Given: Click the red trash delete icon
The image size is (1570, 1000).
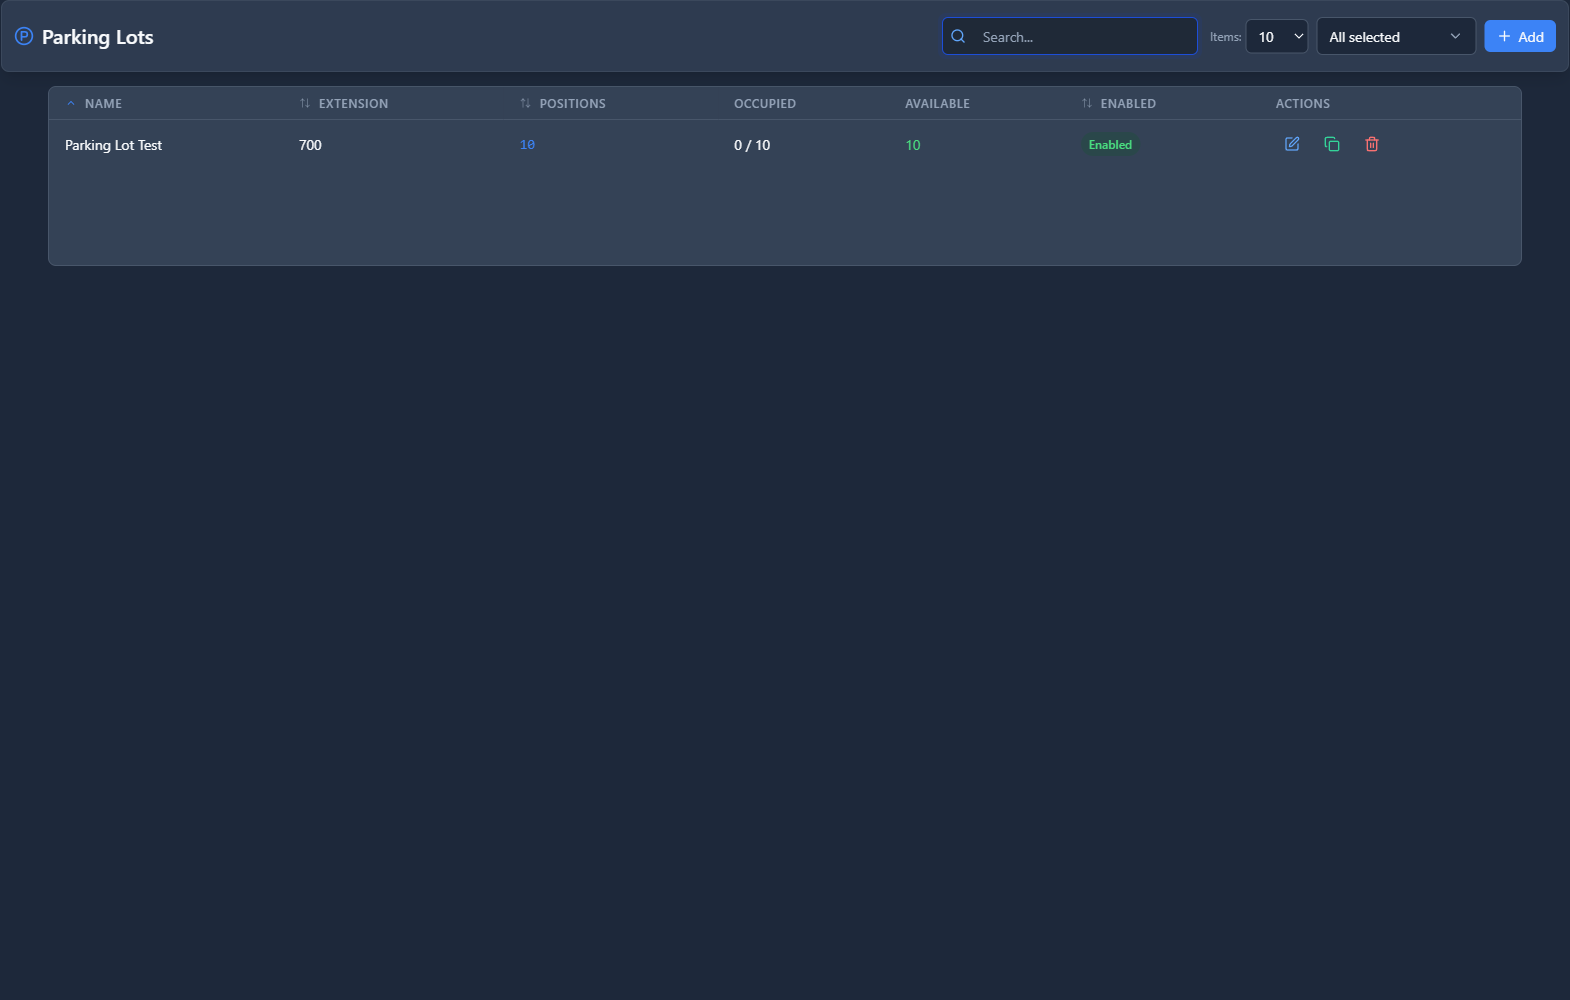Looking at the screenshot, I should pyautogui.click(x=1372, y=144).
